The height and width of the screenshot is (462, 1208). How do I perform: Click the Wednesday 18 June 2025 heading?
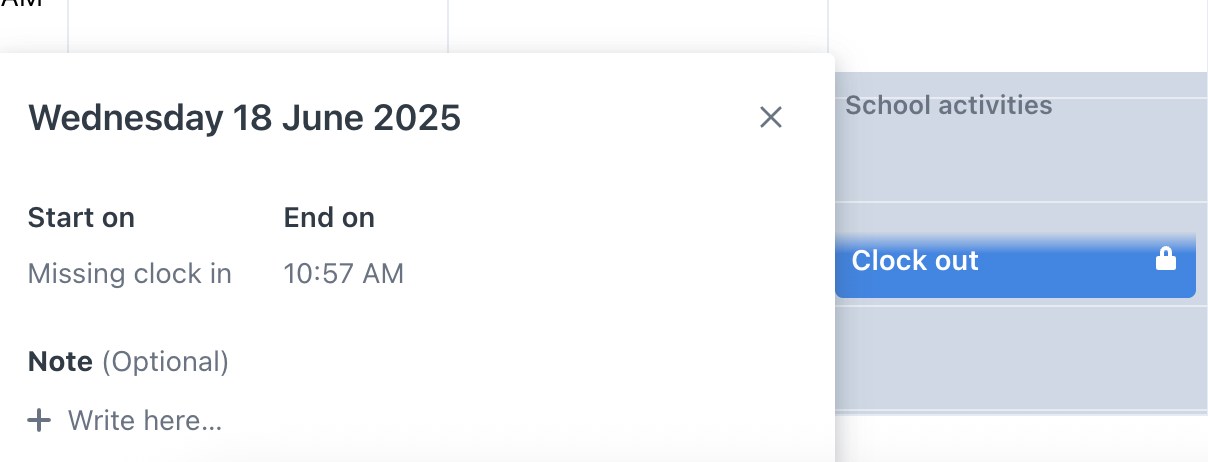(245, 118)
